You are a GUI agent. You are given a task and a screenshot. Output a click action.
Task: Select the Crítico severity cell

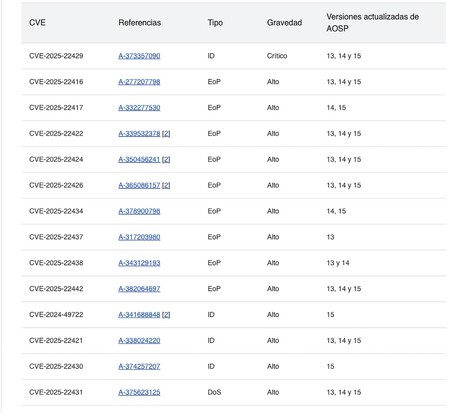pos(277,56)
